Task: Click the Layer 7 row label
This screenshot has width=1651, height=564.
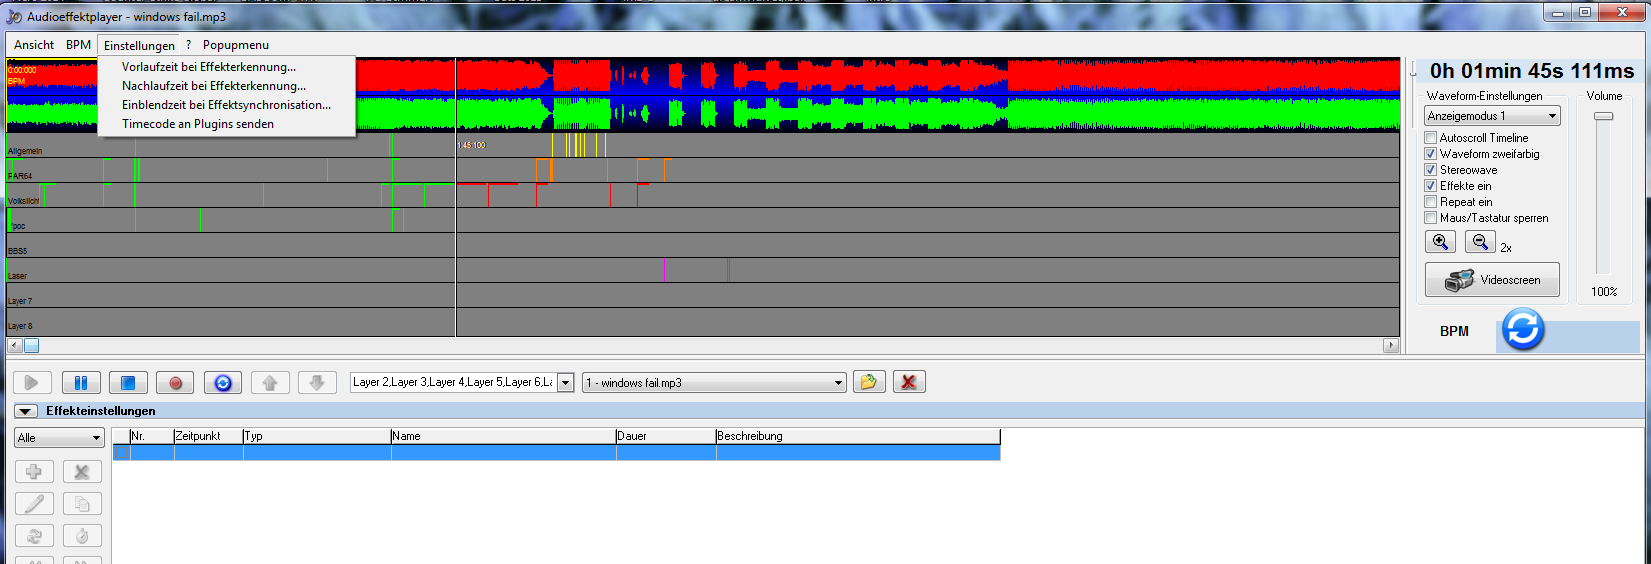Action: tap(20, 301)
